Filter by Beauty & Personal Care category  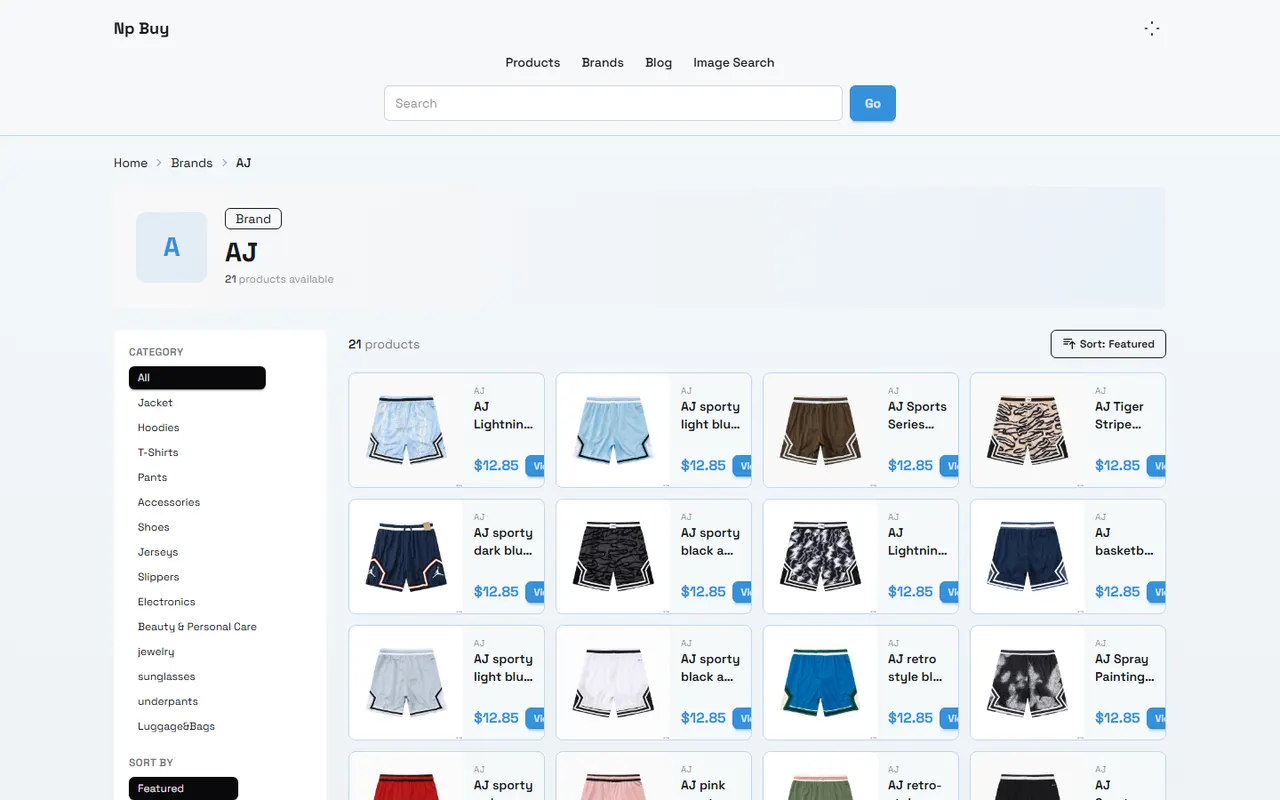(x=197, y=627)
